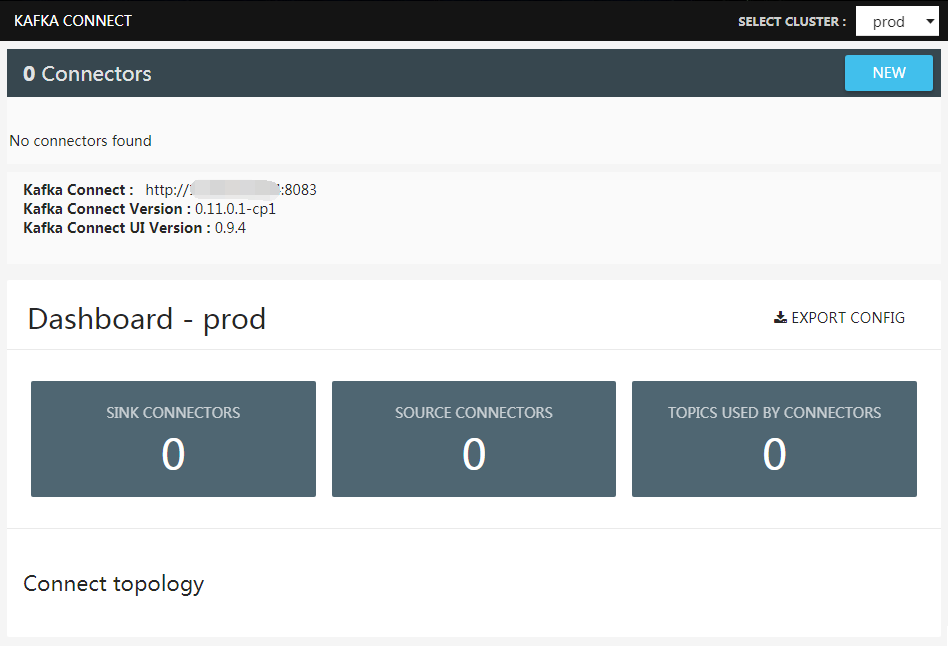Click the KAFKA CONNECT logo text
Viewport: 948px width, 646px height.
point(72,20)
